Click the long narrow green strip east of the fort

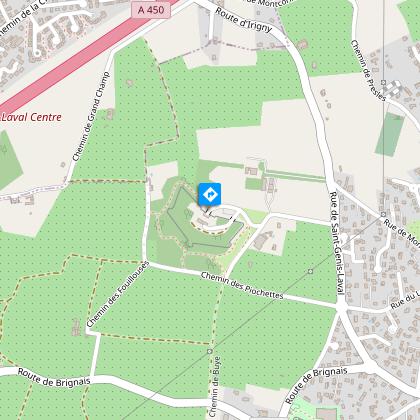click(295, 175)
